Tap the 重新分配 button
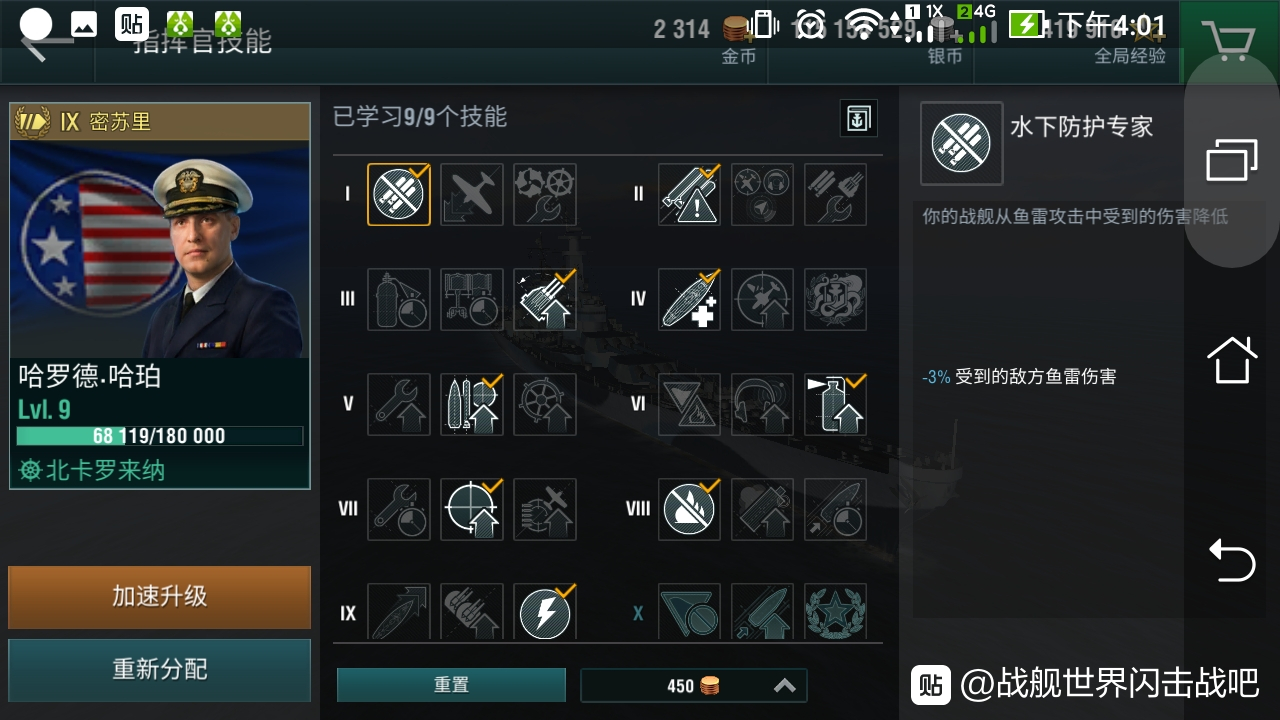 click(160, 670)
